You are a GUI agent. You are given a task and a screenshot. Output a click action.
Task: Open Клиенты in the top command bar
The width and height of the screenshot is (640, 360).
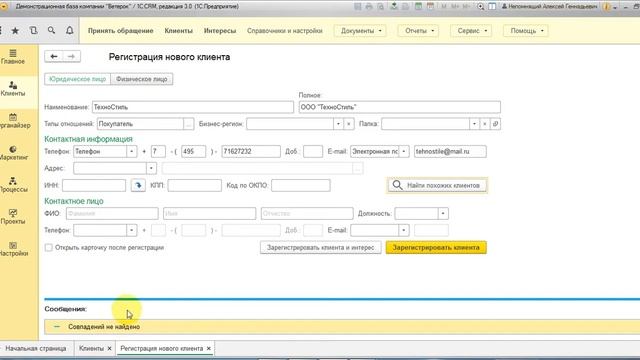click(x=178, y=31)
